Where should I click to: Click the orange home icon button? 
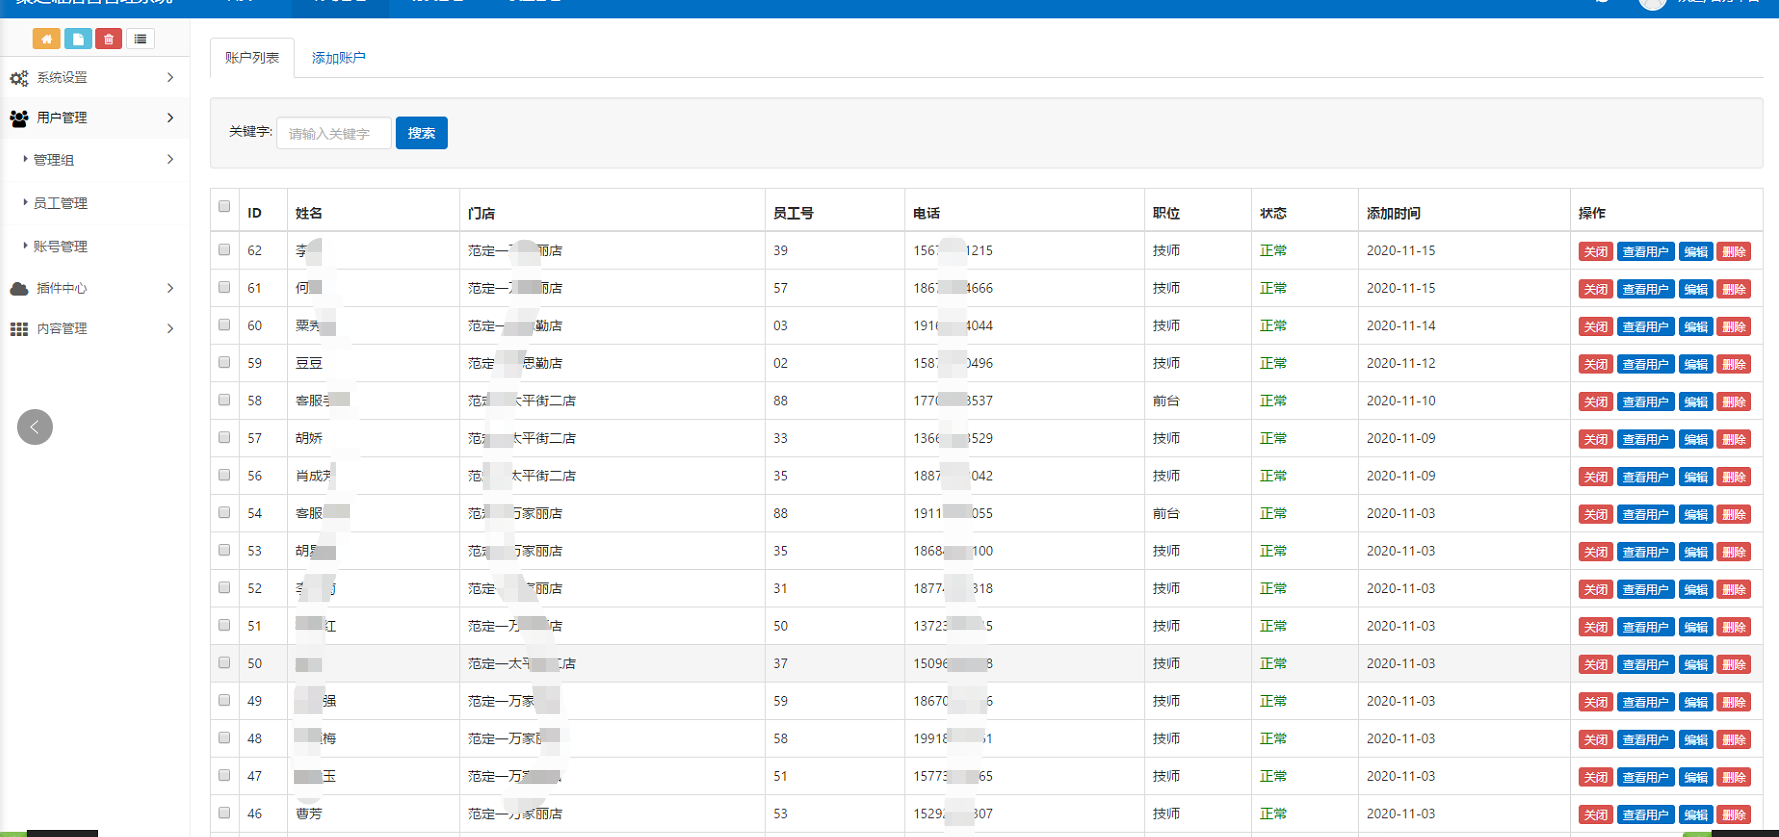coord(46,39)
